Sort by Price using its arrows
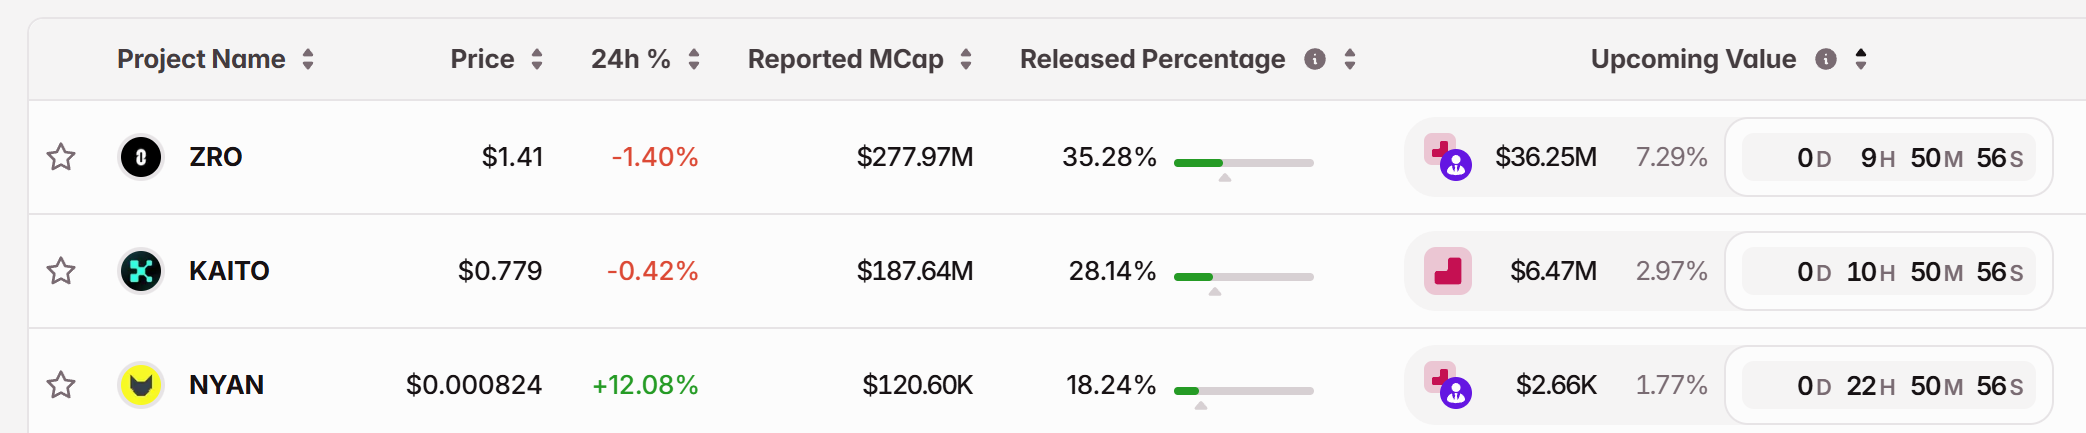Viewport: 2086px width, 433px height. pos(537,59)
